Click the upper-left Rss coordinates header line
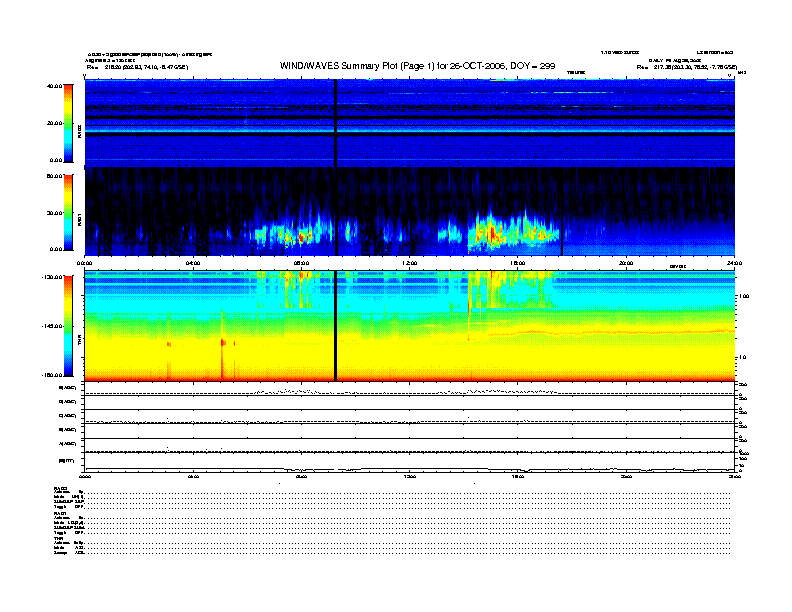 point(137,67)
